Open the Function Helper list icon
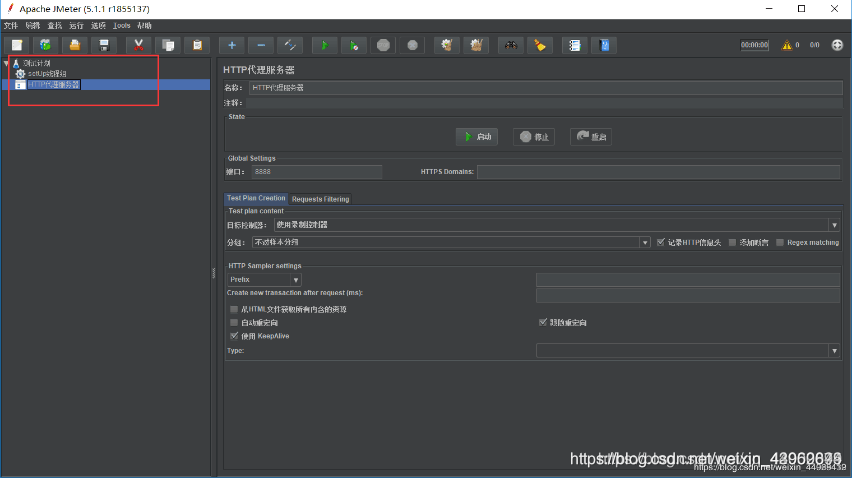Screen dimensions: 852x478 (x=575, y=45)
